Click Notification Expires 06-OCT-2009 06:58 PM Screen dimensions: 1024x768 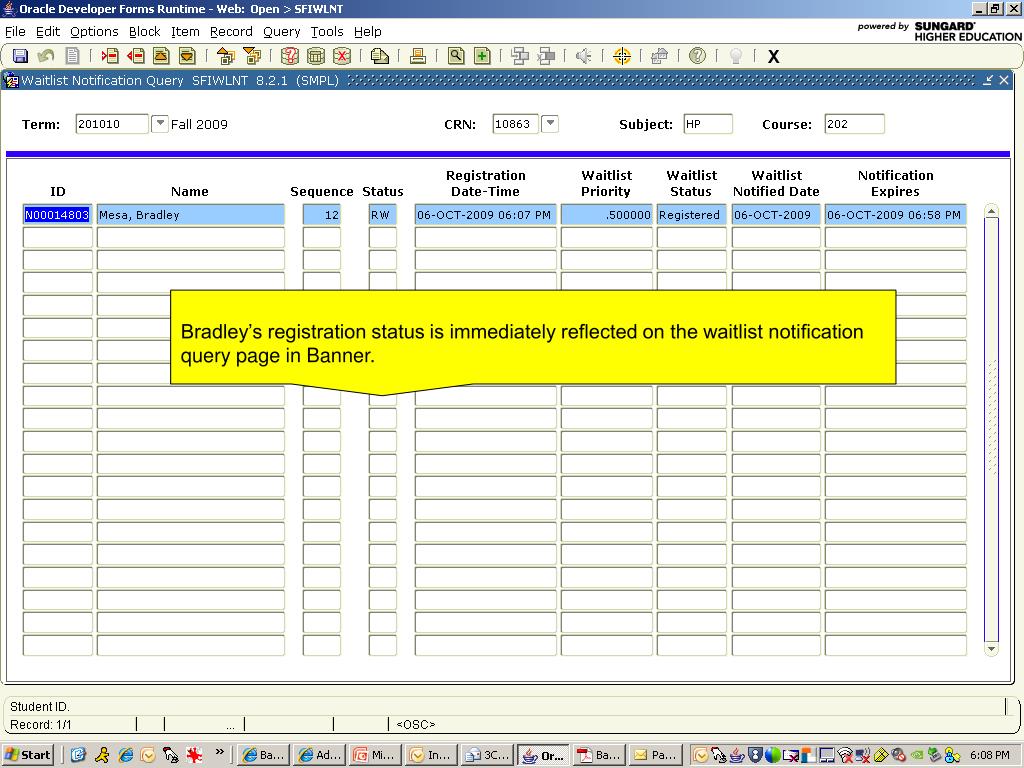coord(895,215)
